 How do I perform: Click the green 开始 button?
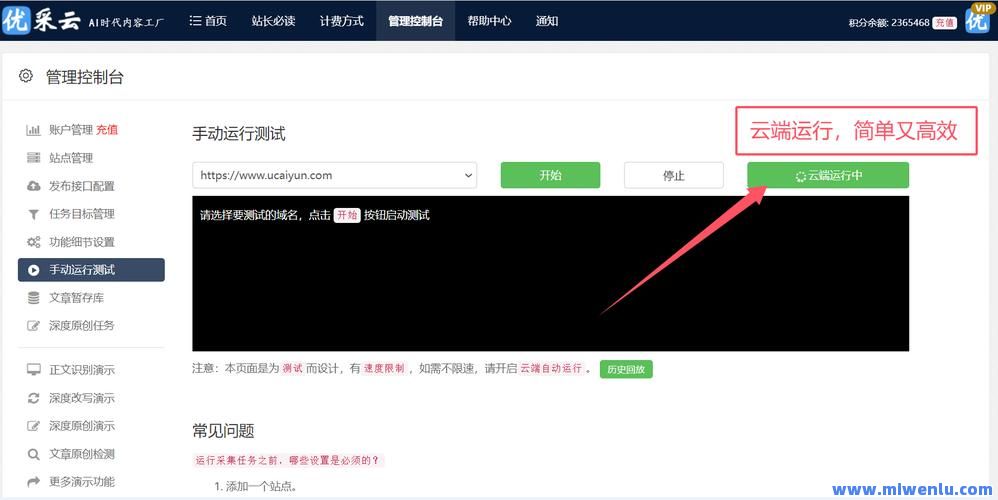coord(550,175)
